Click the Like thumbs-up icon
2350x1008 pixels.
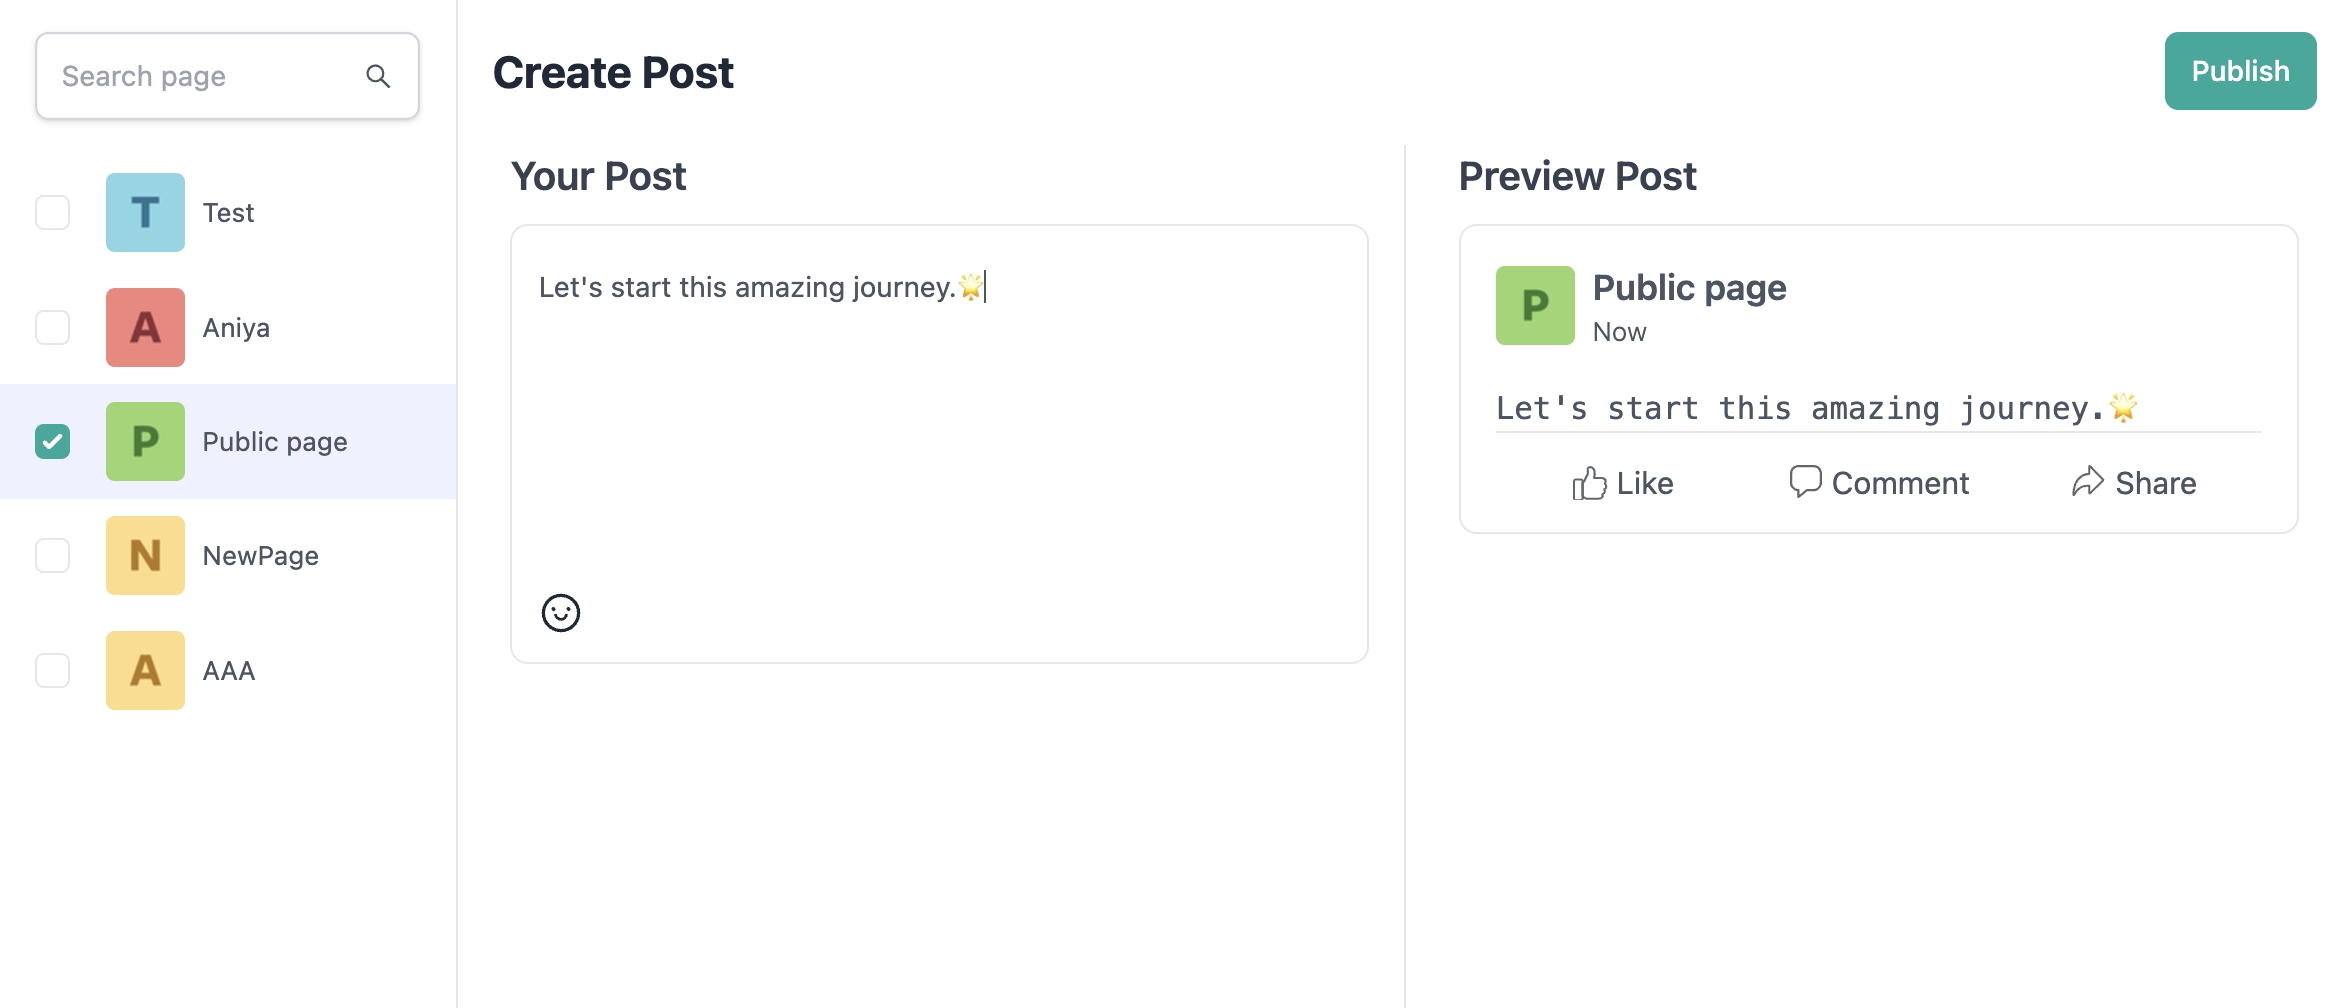pyautogui.click(x=1589, y=484)
